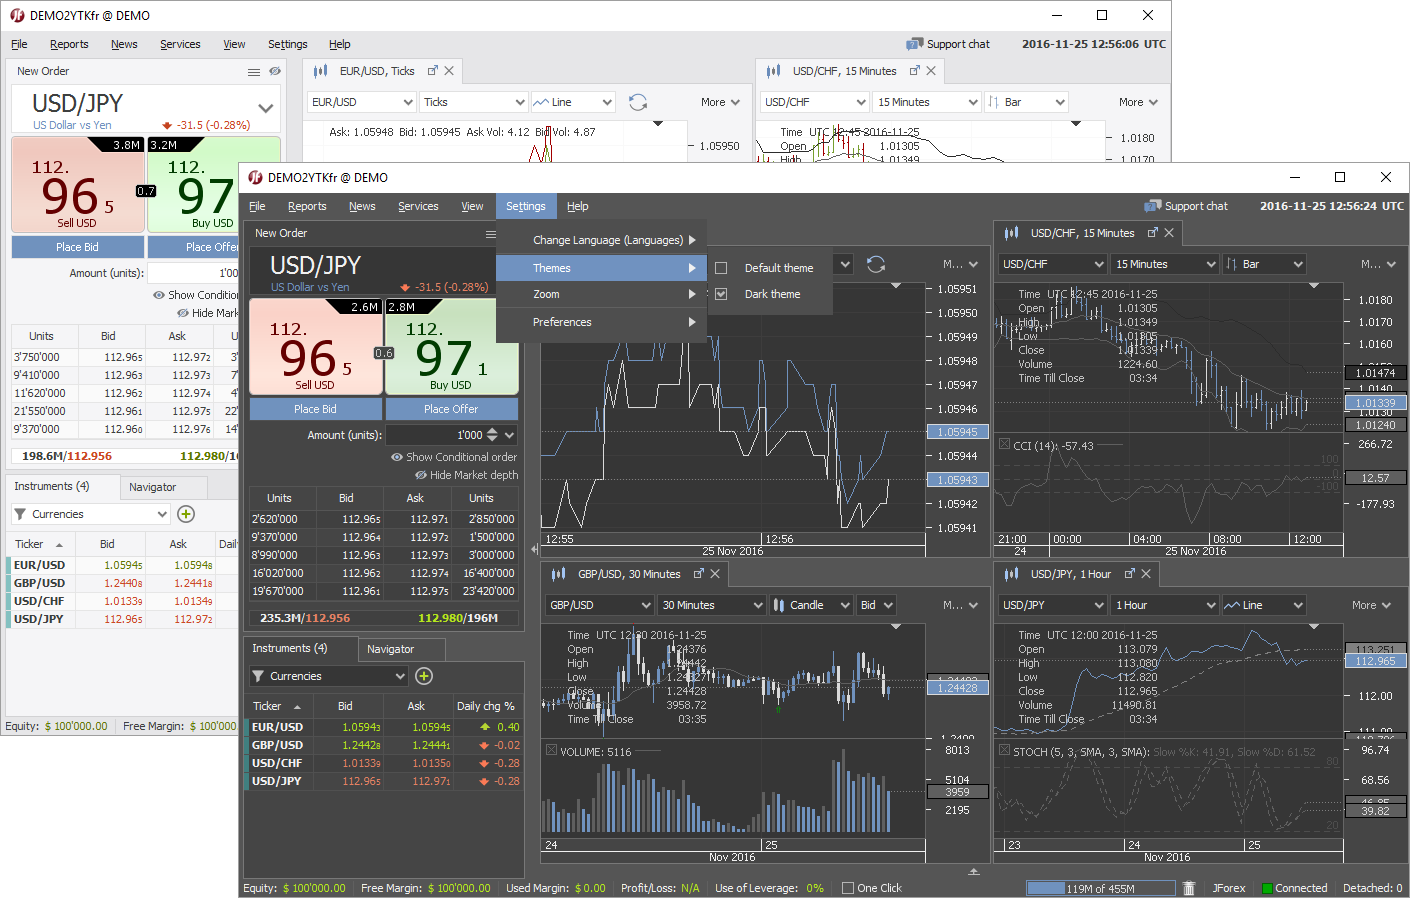Click the collapse arrow left of the charts
The height and width of the screenshot is (900, 1413).
tap(536, 549)
